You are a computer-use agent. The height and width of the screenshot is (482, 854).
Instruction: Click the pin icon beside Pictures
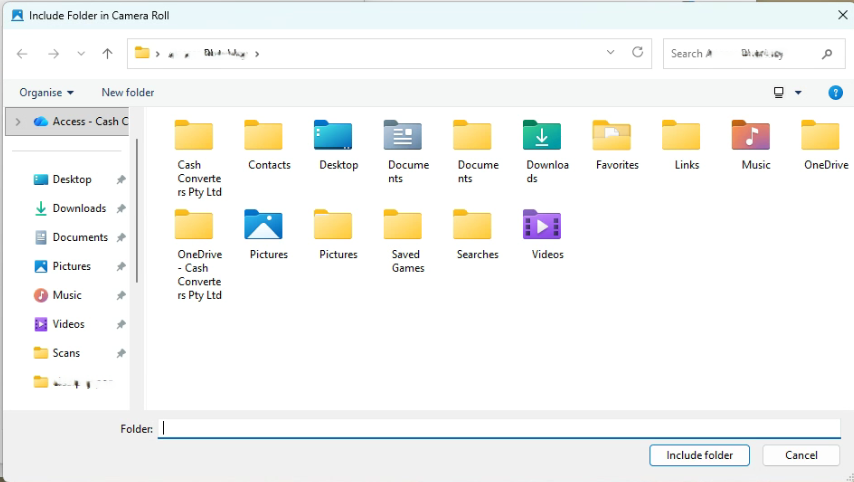click(121, 266)
